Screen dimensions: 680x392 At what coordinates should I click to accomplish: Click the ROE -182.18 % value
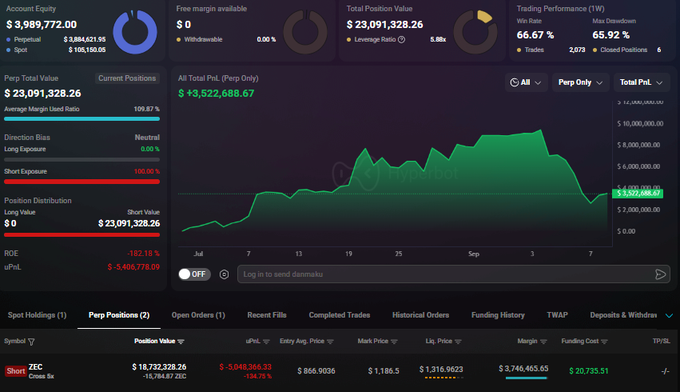[143, 253]
